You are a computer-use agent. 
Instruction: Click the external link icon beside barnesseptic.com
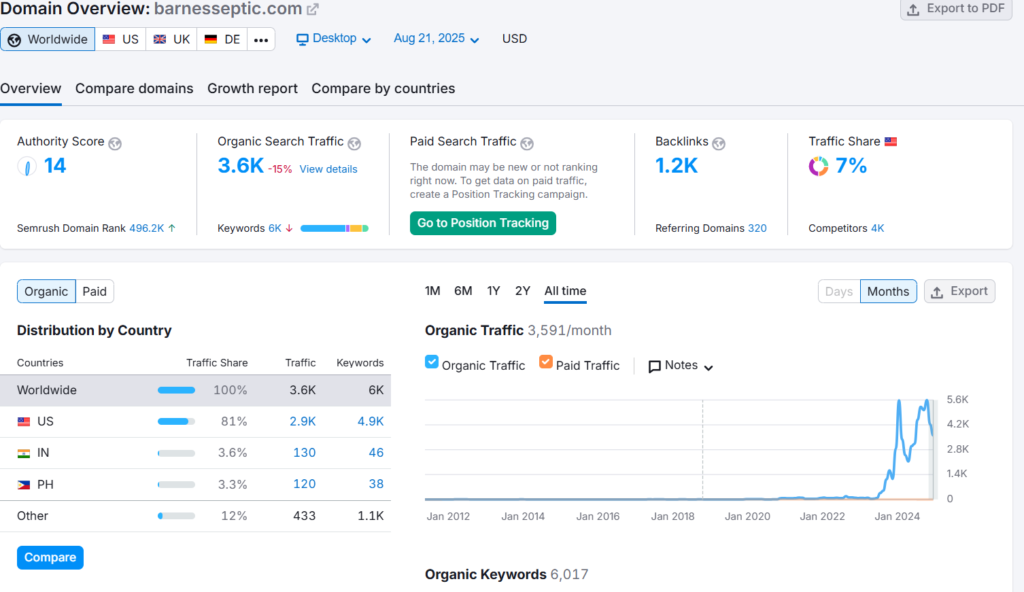pyautogui.click(x=313, y=10)
